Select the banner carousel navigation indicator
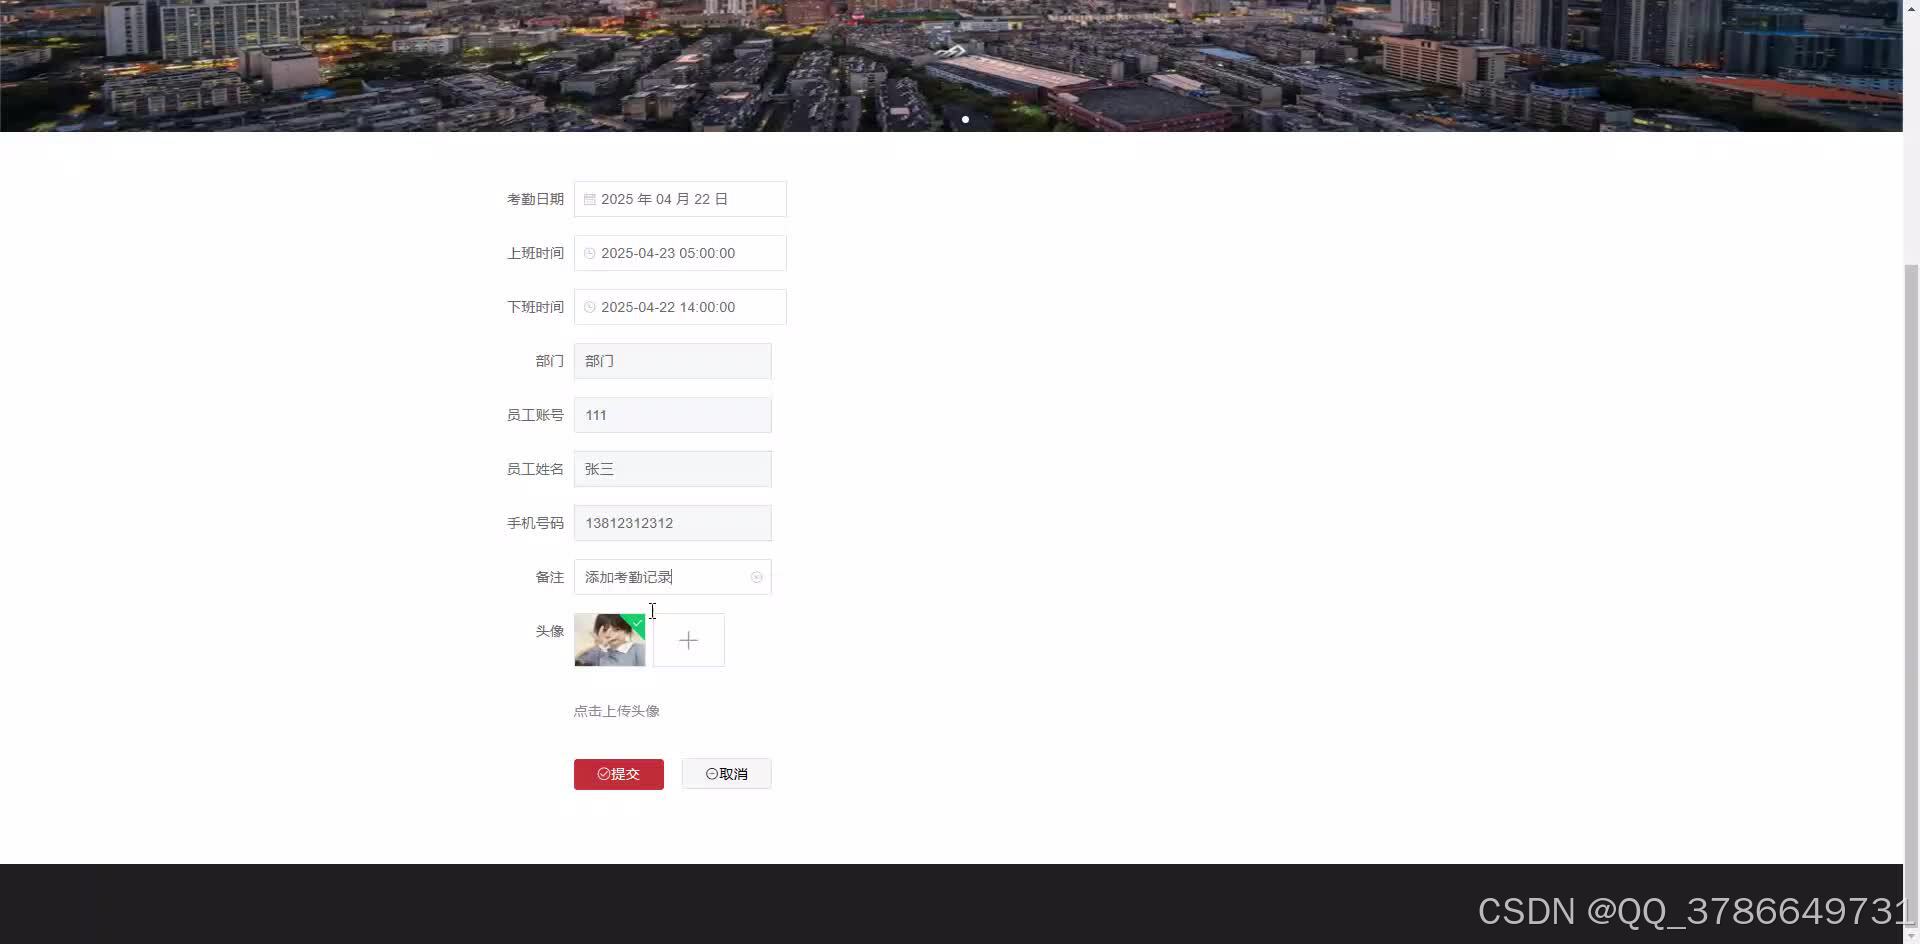Image resolution: width=1920 pixels, height=944 pixels. point(965,119)
